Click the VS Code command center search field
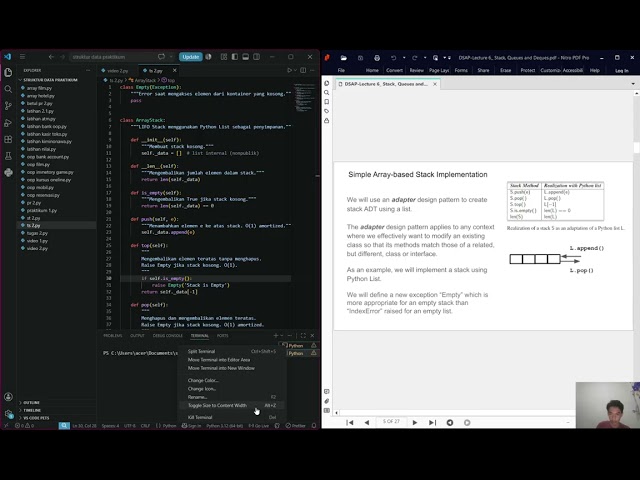Image resolution: width=640 pixels, height=480 pixels. click(x=118, y=57)
